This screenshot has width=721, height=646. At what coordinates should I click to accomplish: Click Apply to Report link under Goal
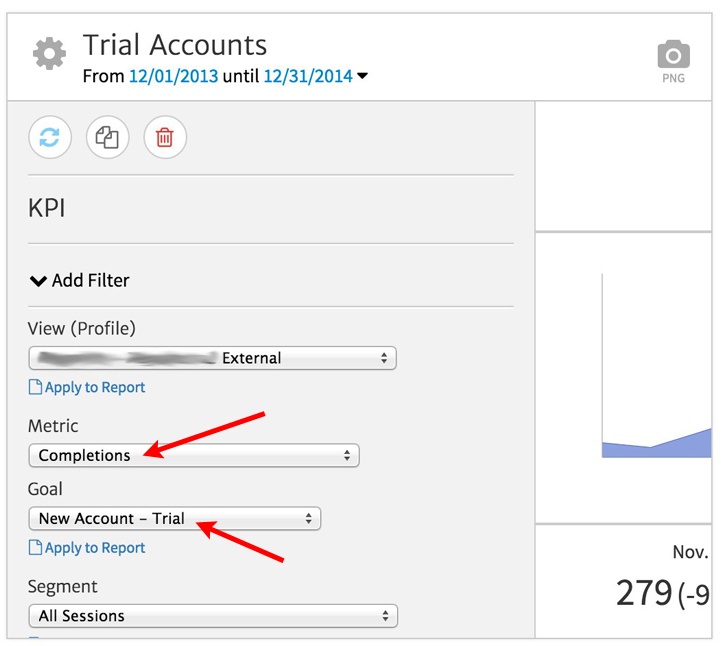pos(95,548)
